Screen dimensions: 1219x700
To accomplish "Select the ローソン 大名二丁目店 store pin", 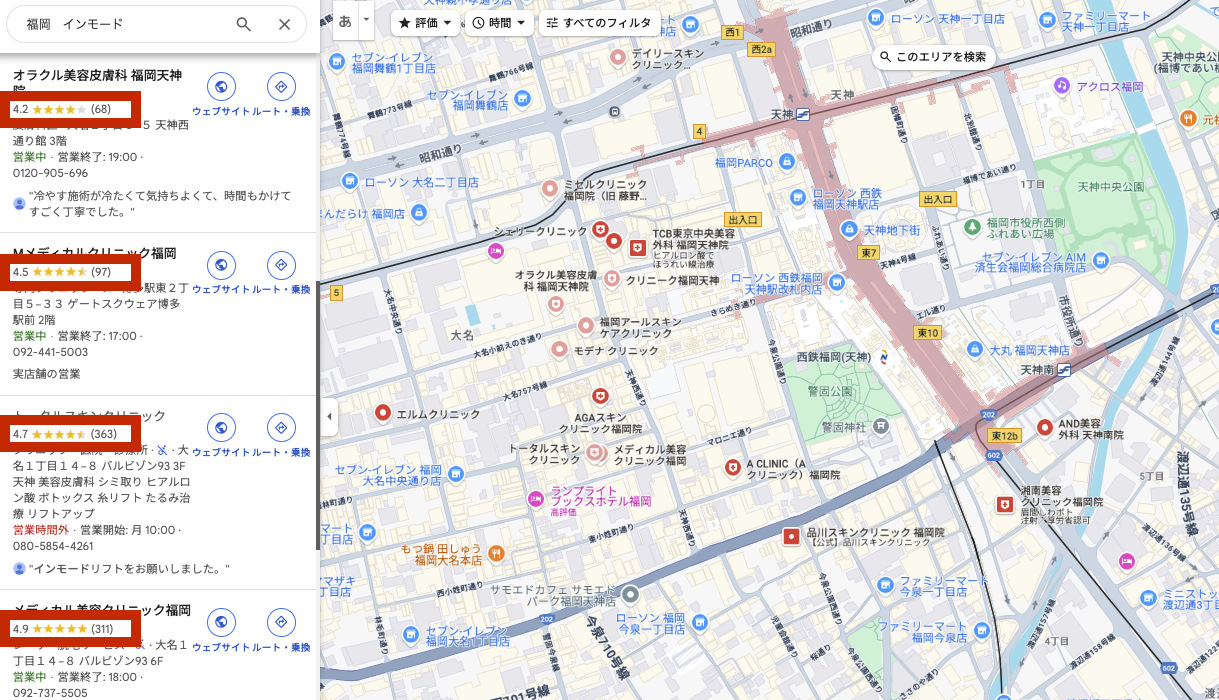I will click(348, 181).
